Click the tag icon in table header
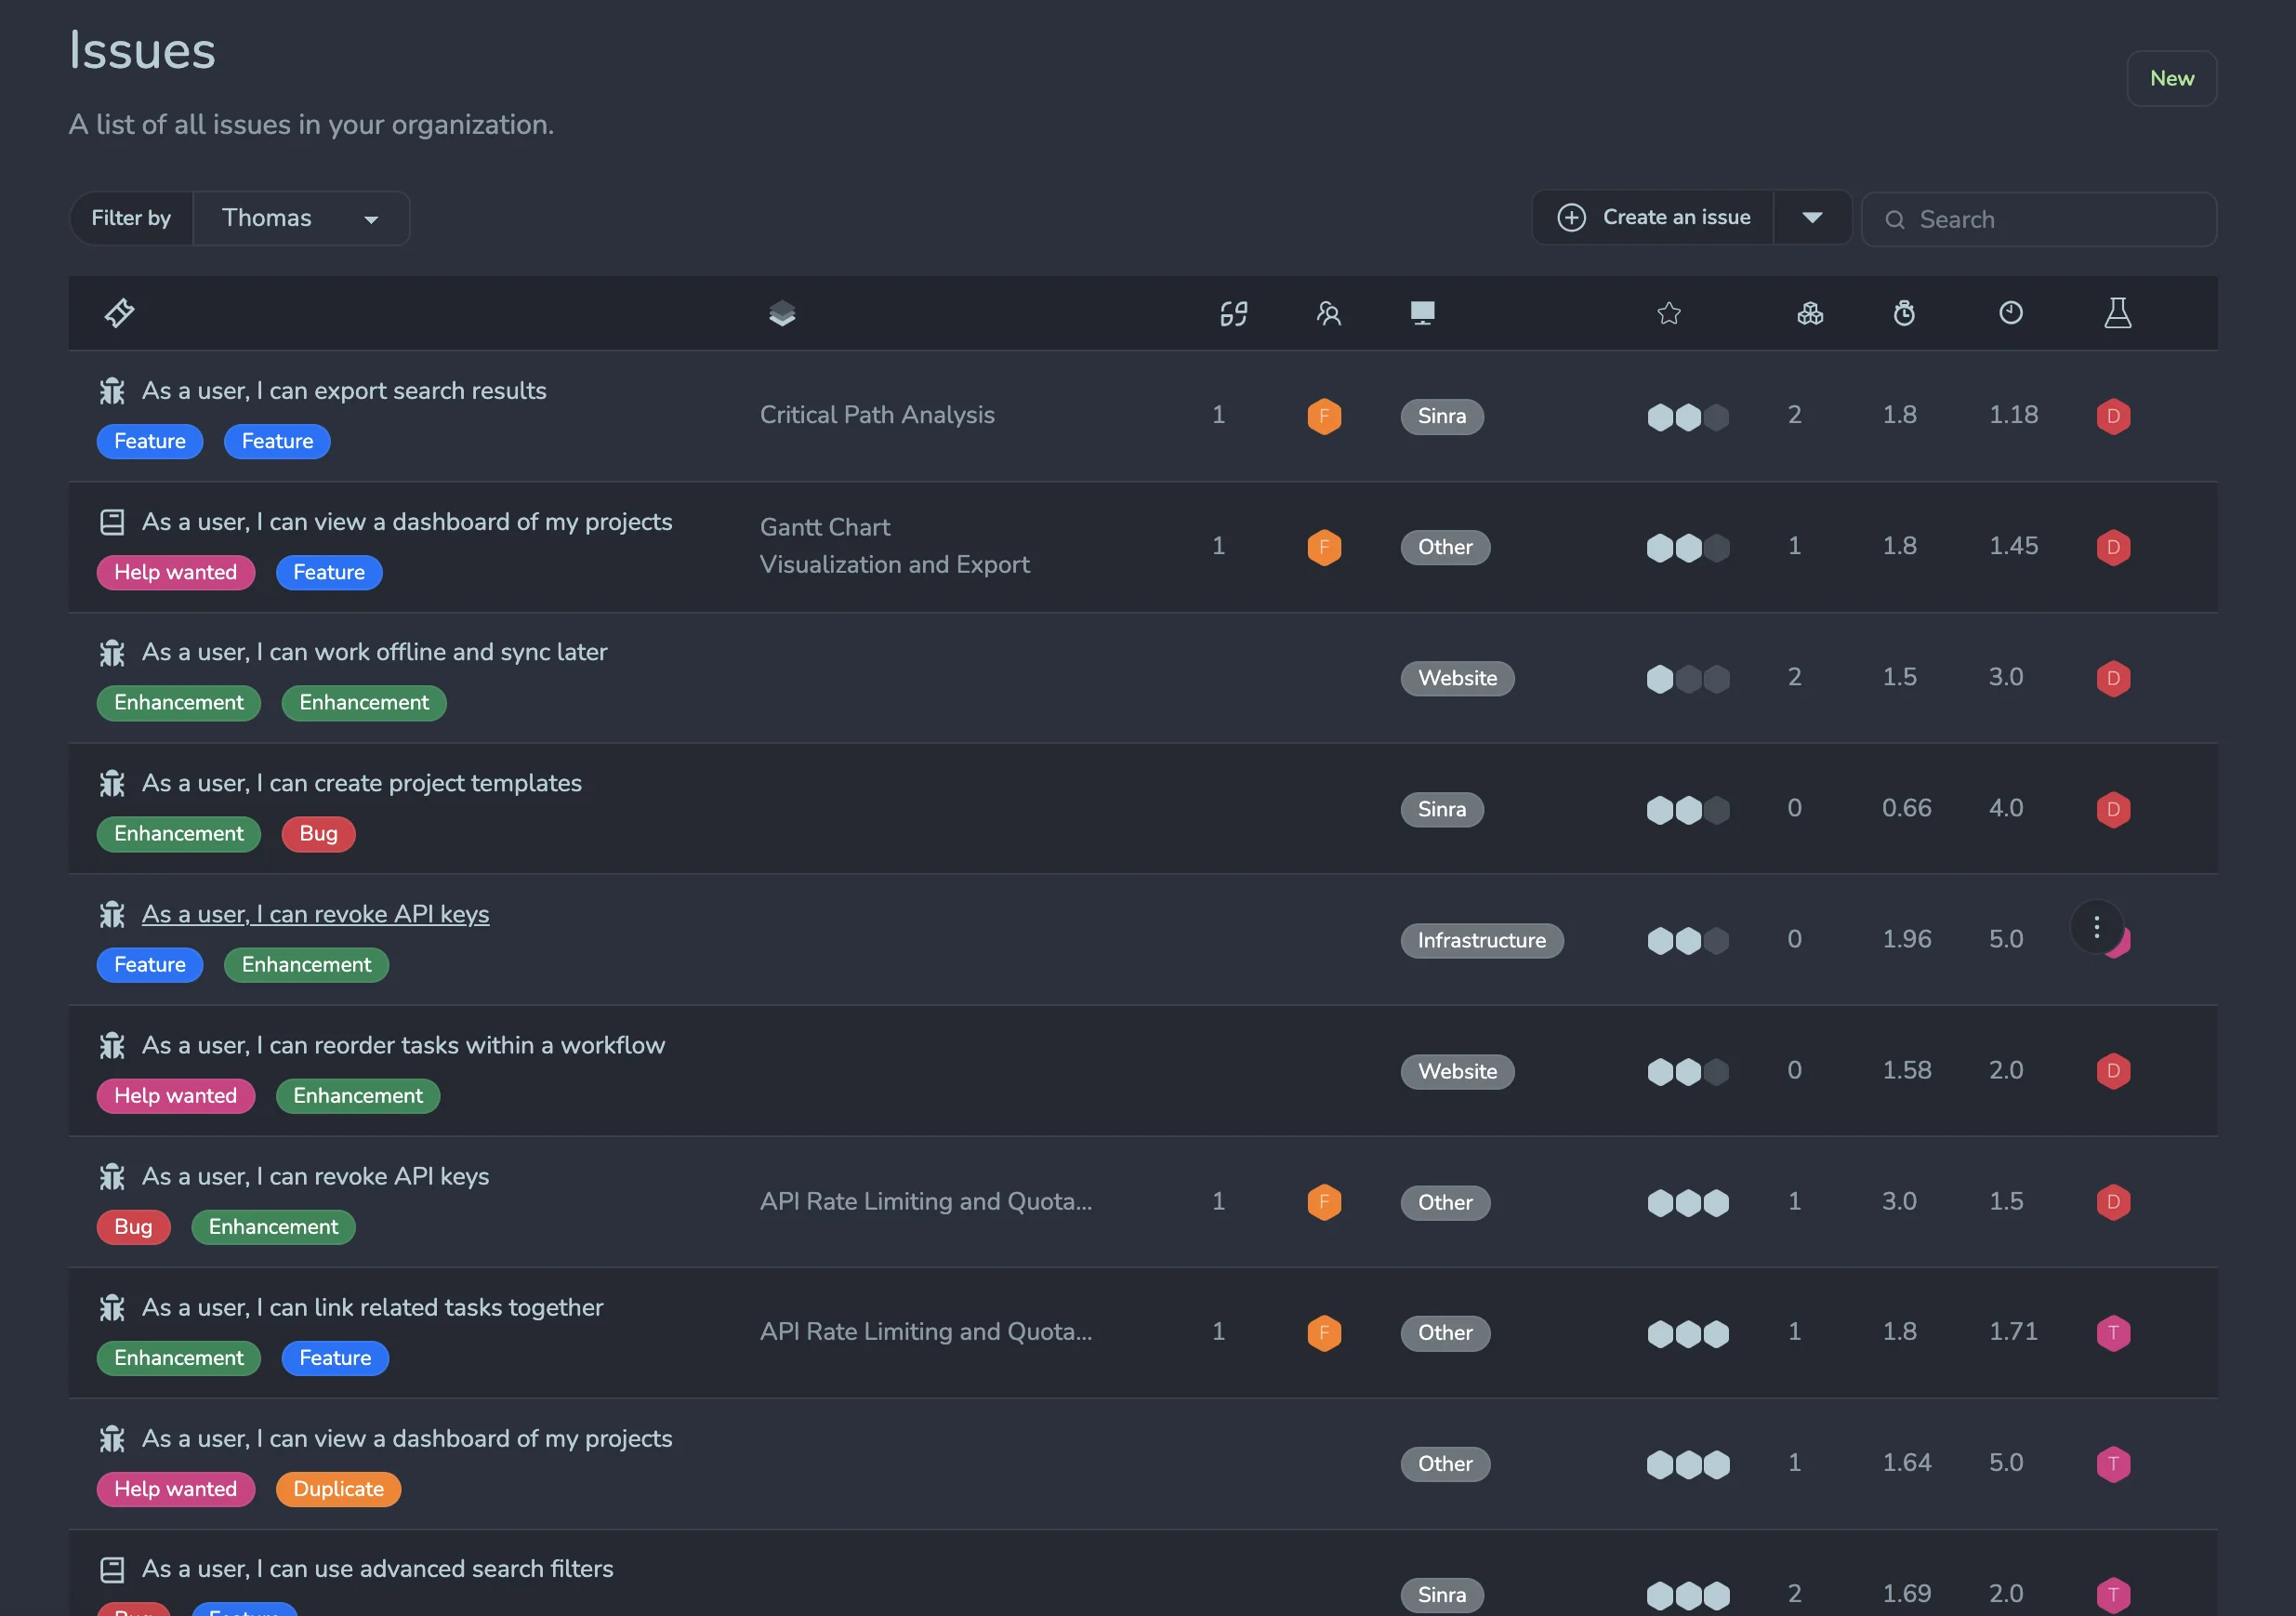 [x=119, y=313]
